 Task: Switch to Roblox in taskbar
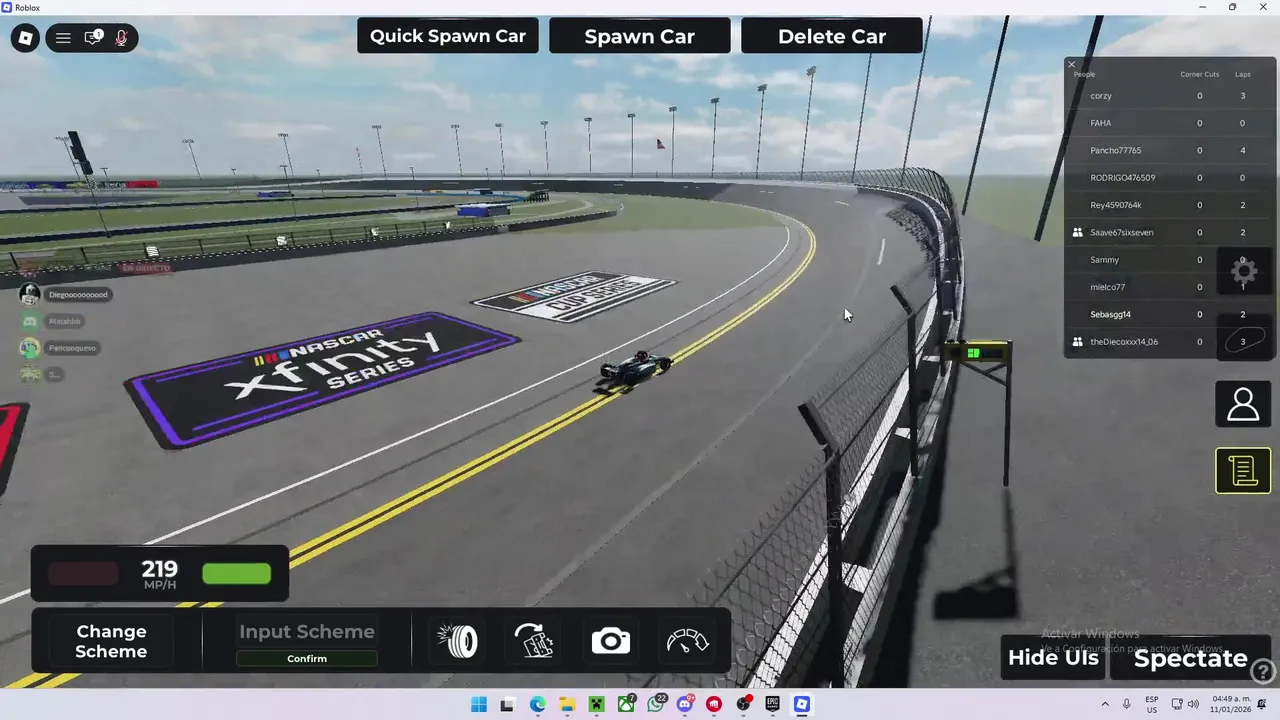click(x=802, y=704)
